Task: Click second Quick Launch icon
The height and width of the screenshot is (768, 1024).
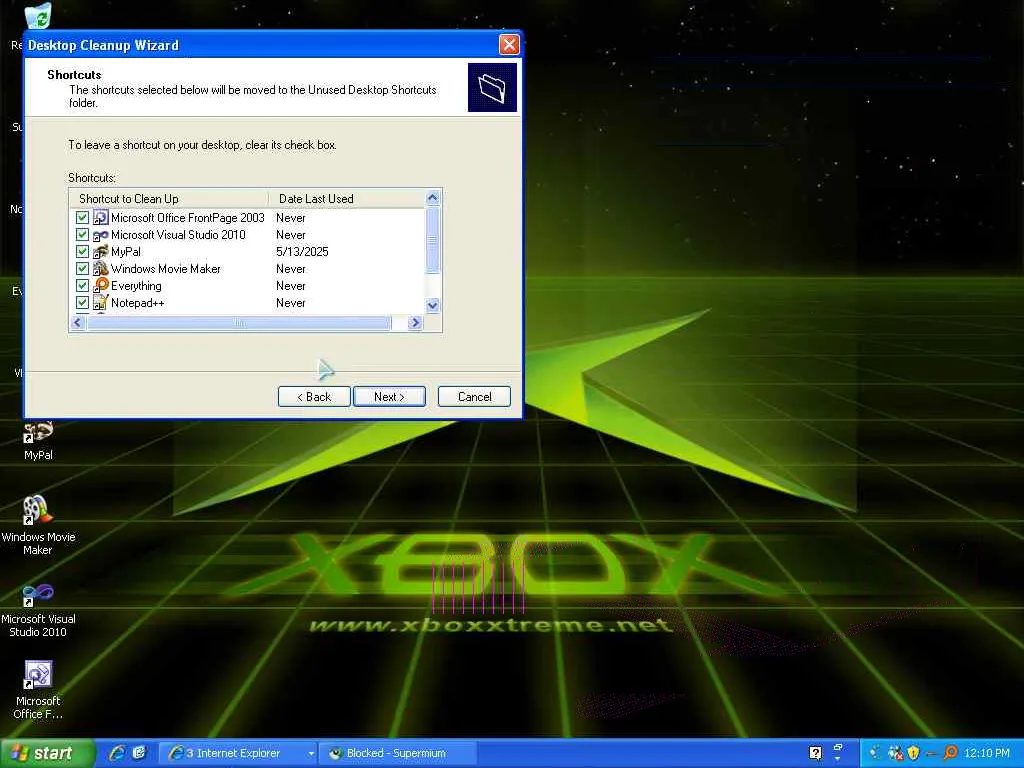Action: [x=140, y=753]
